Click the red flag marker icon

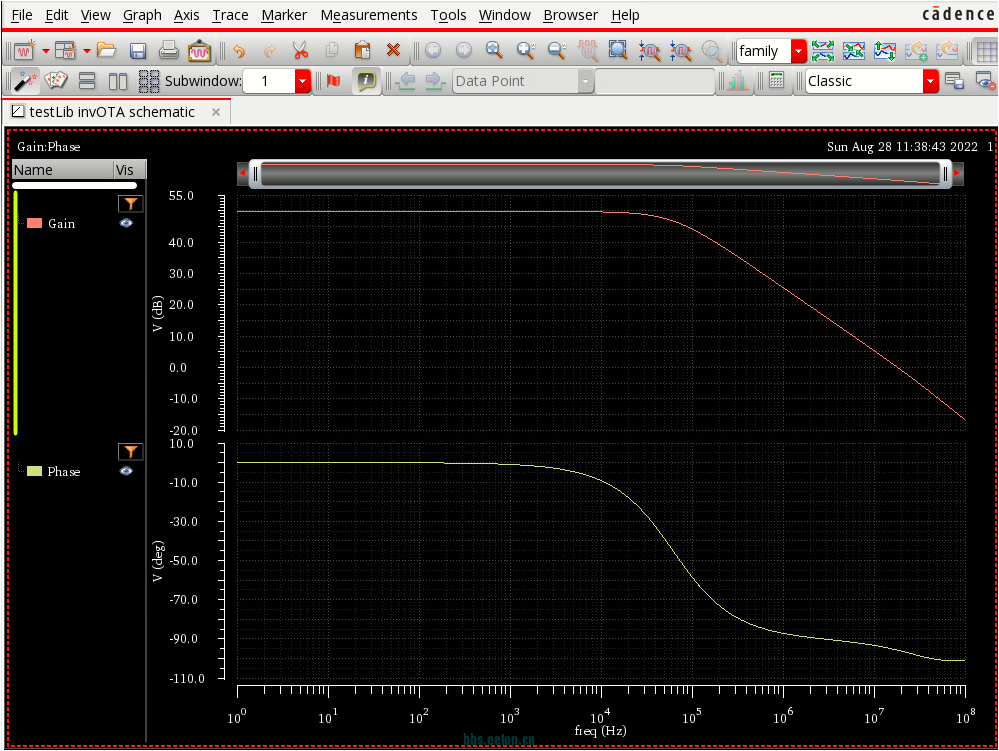333,81
